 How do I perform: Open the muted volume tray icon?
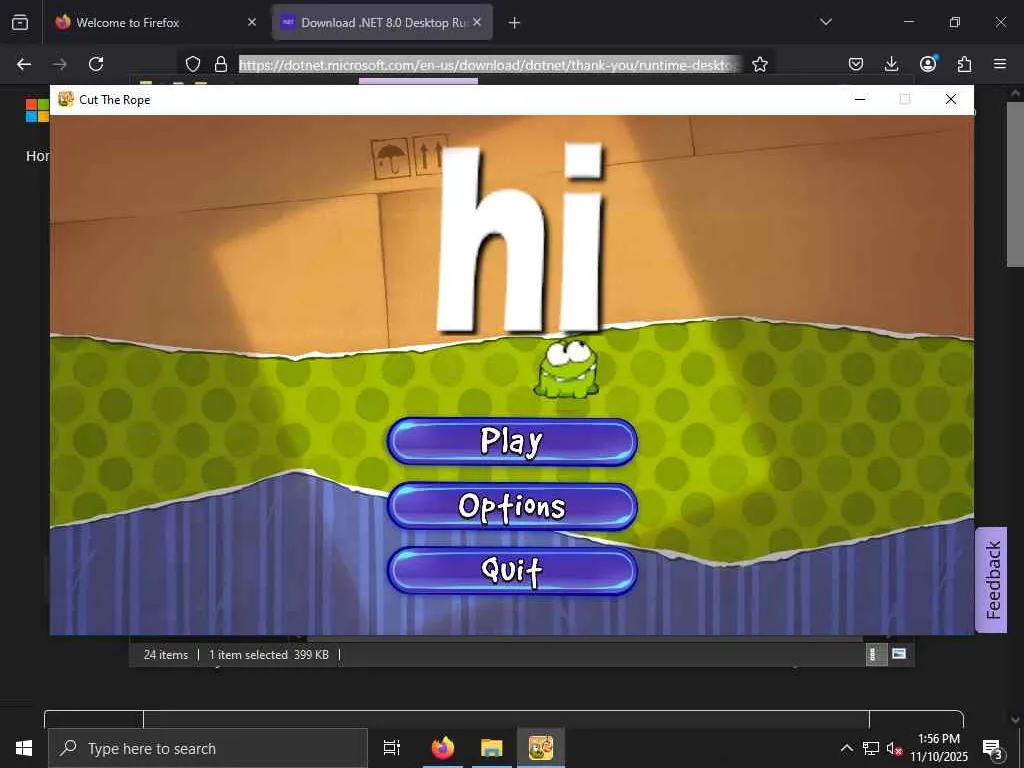click(894, 748)
